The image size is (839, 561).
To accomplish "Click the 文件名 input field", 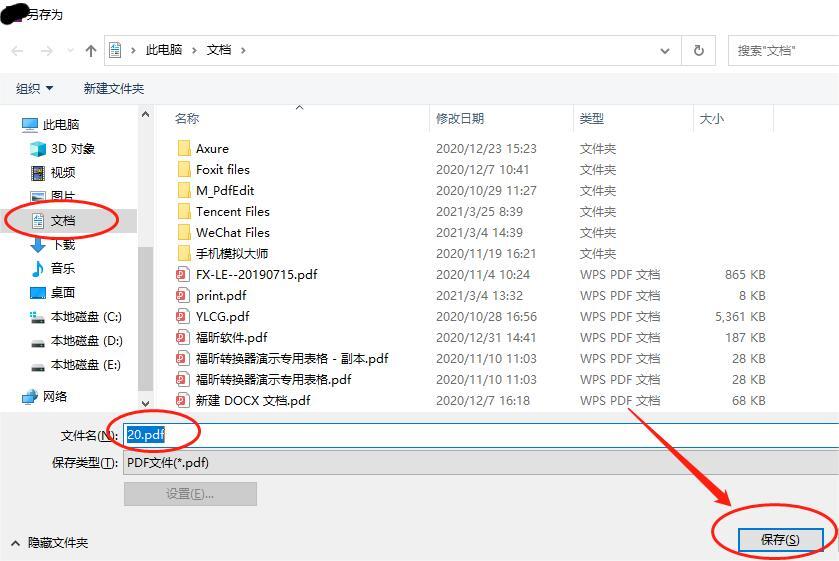I will 481,435.
